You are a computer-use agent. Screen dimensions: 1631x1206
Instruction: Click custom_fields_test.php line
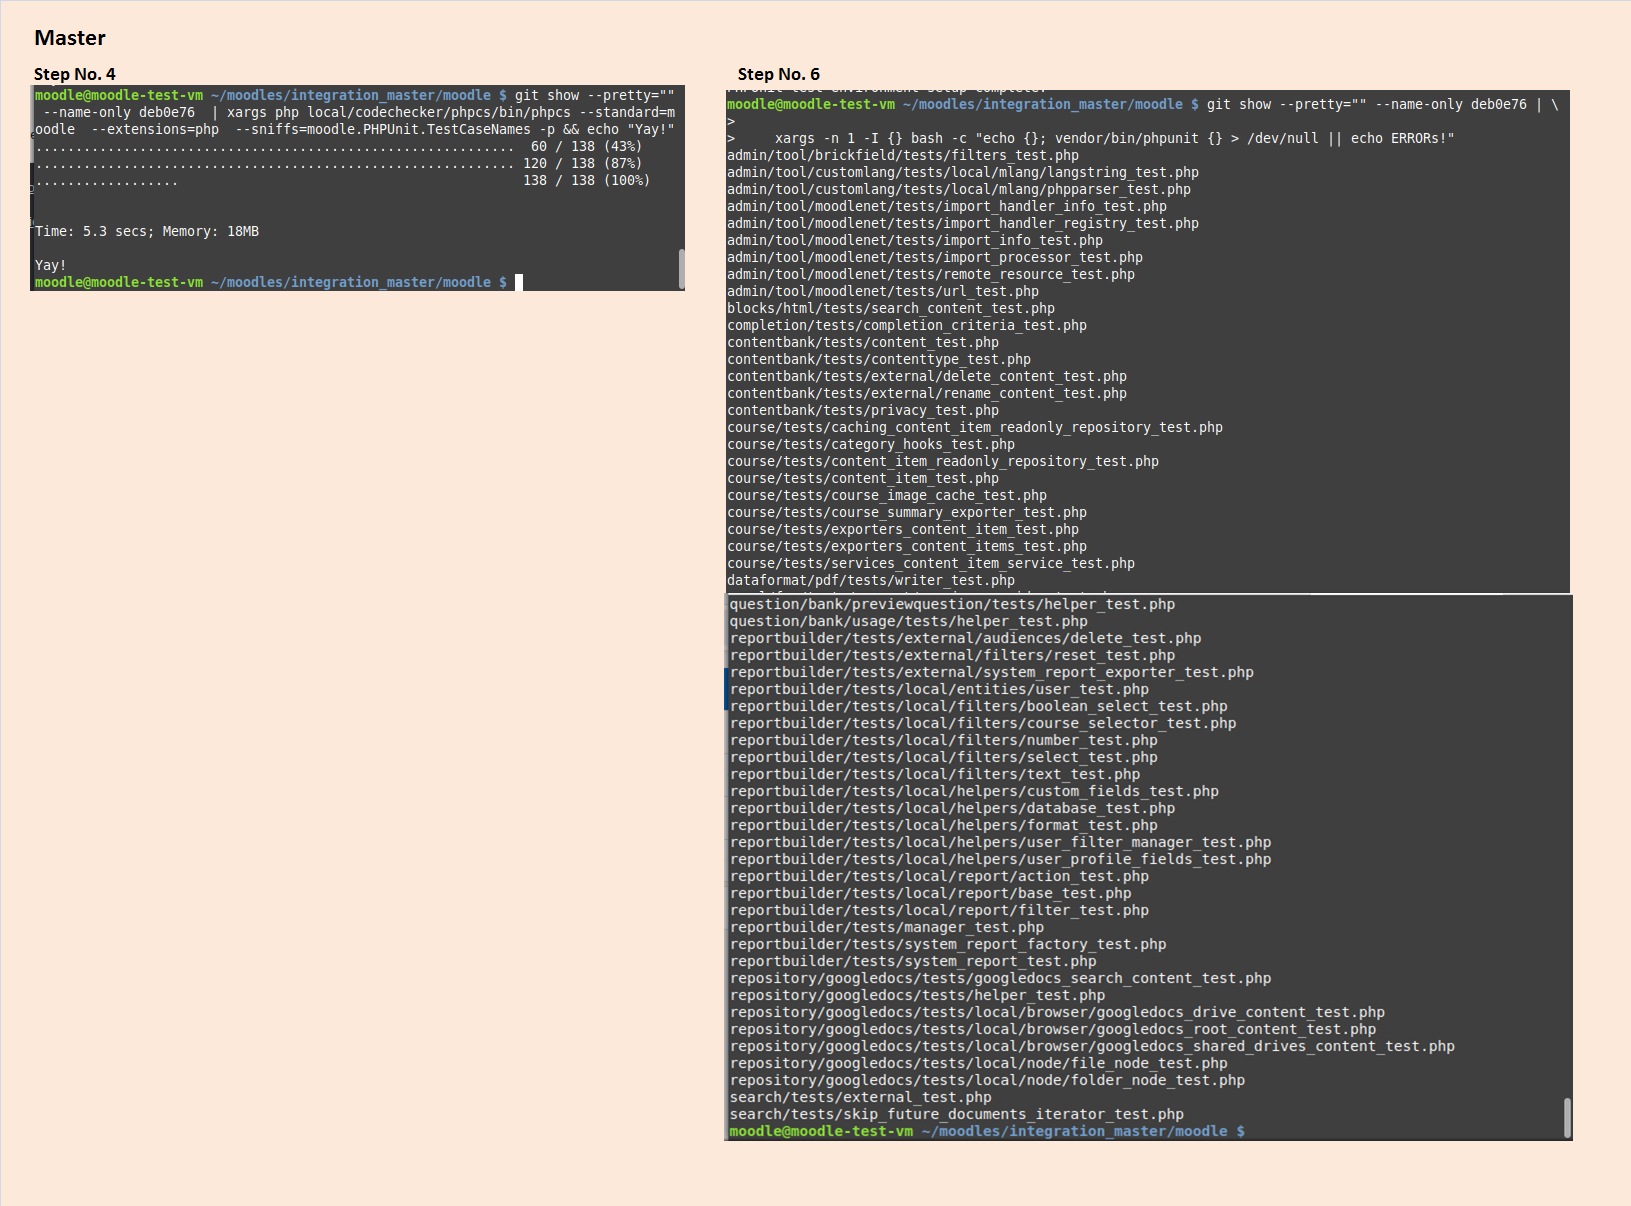pos(975,791)
